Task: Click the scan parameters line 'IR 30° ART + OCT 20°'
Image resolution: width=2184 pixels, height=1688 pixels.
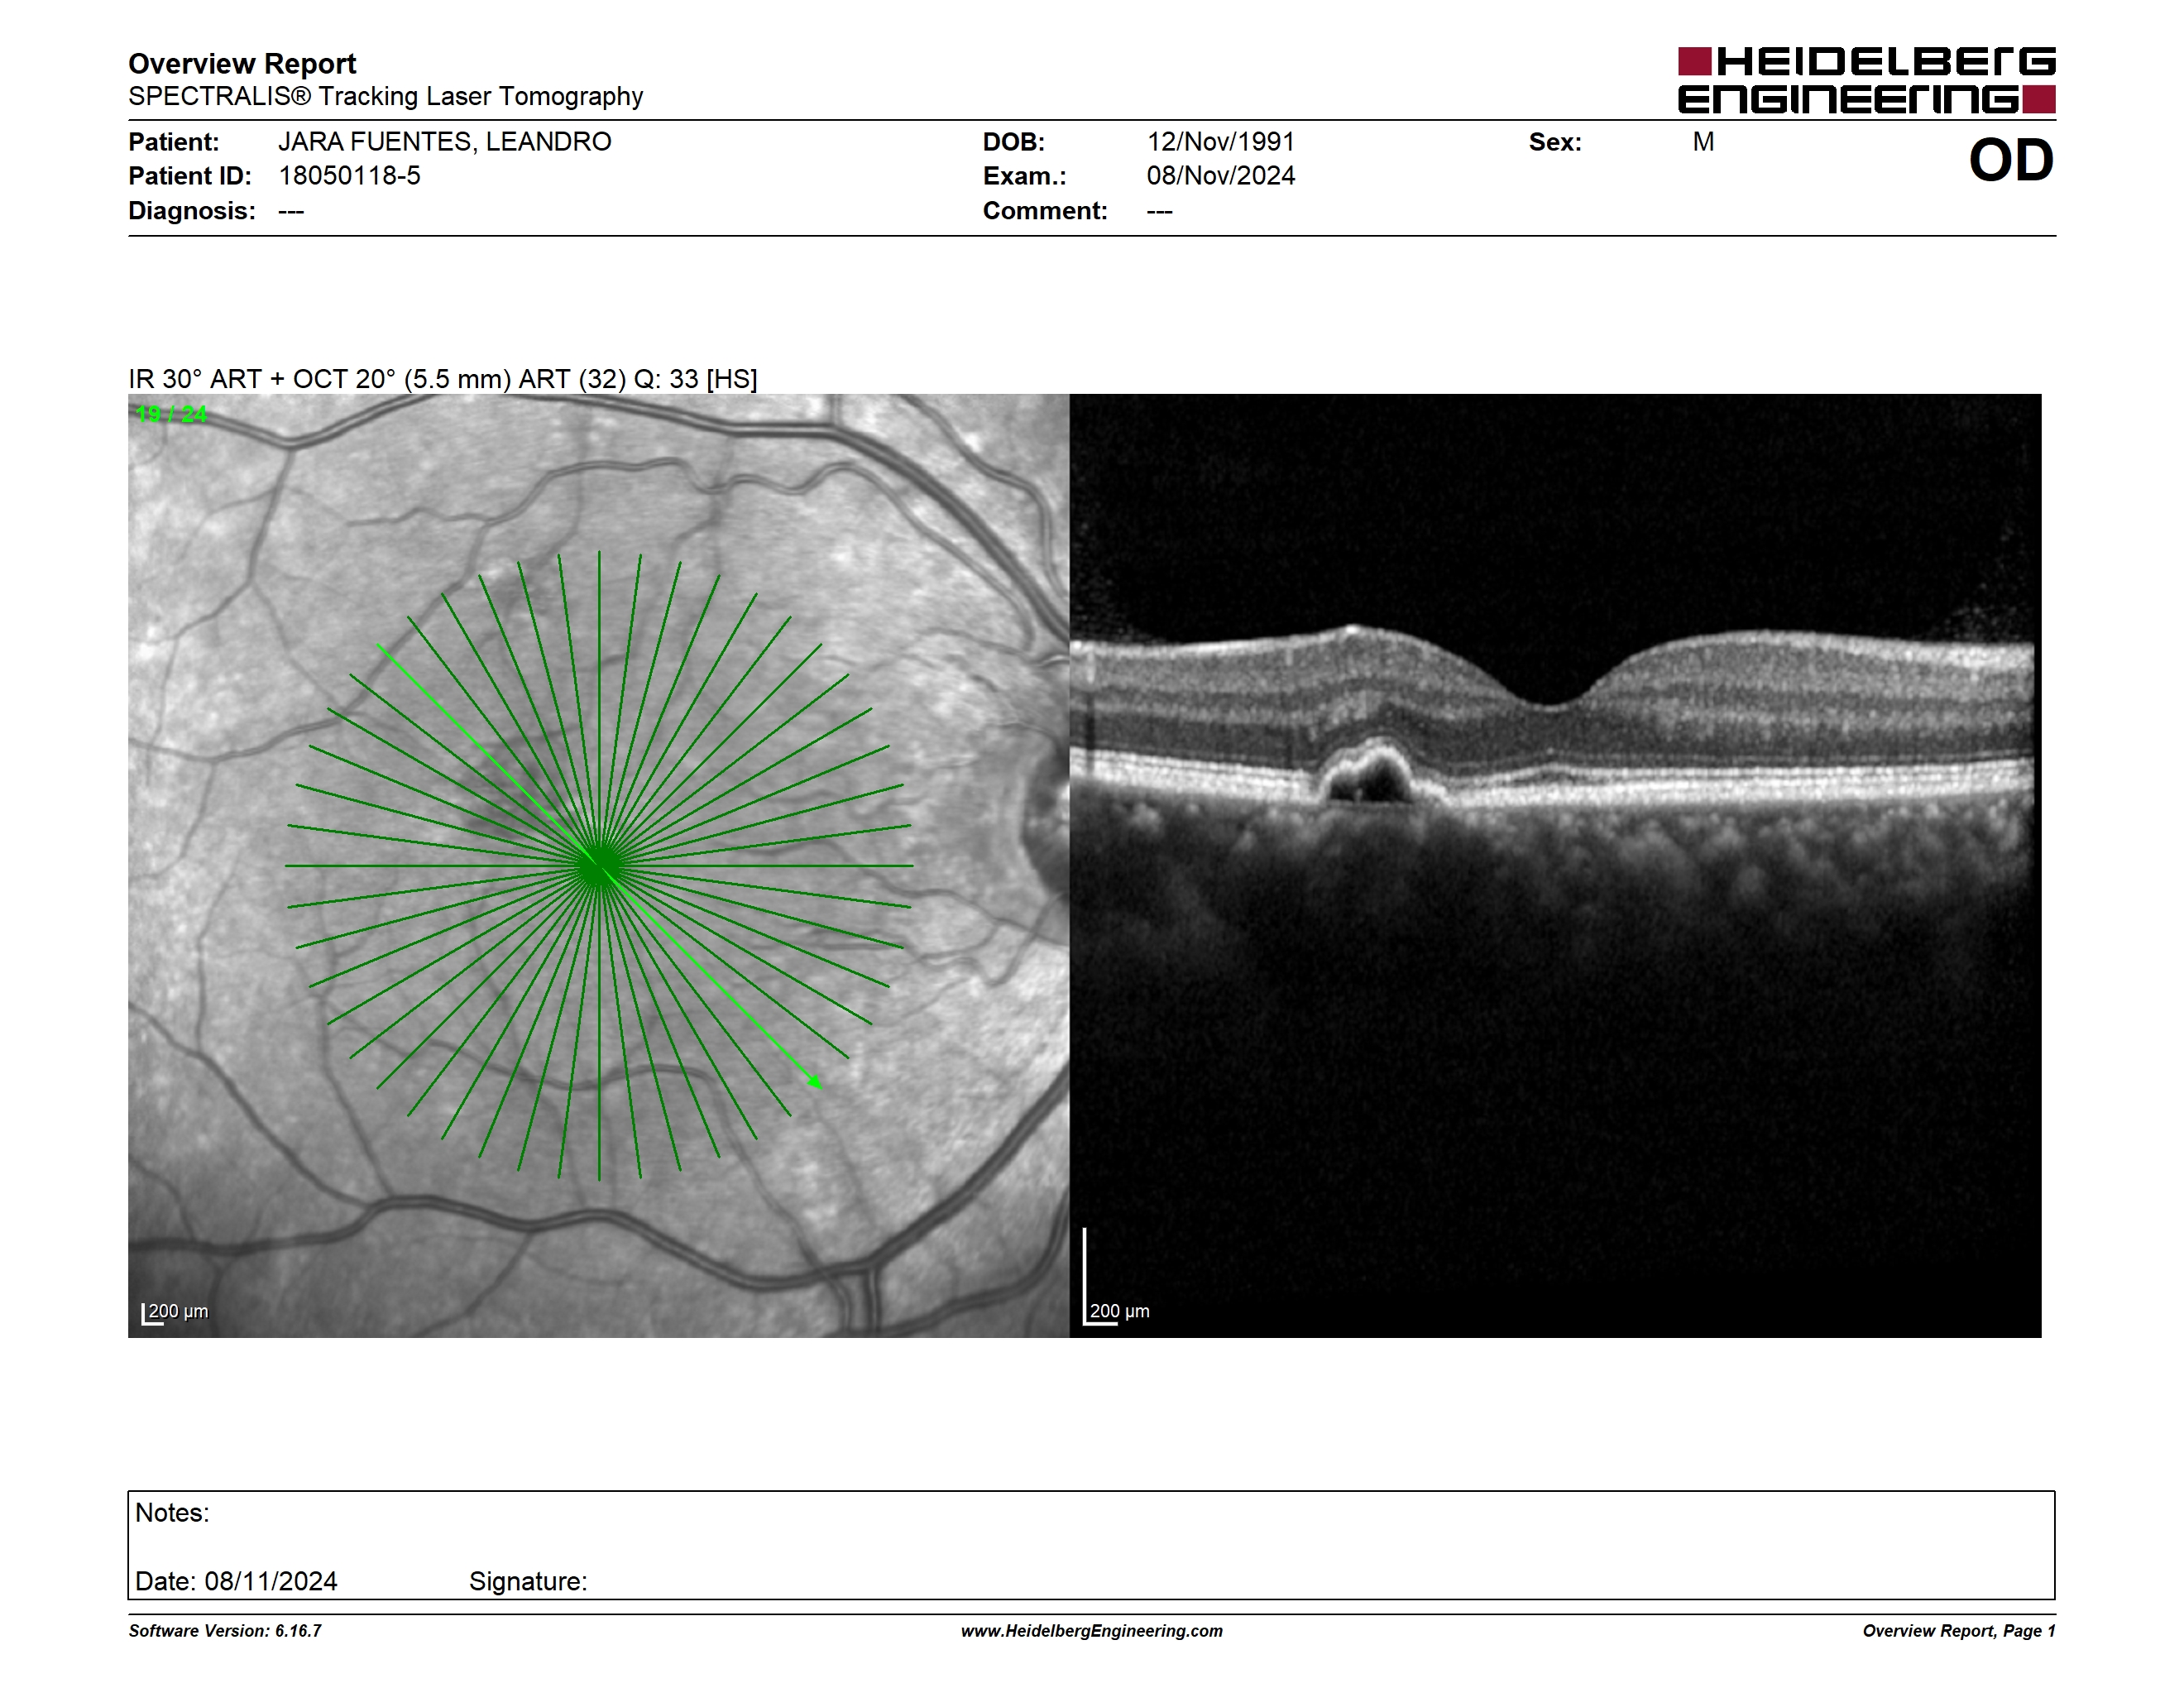Action: coord(443,379)
